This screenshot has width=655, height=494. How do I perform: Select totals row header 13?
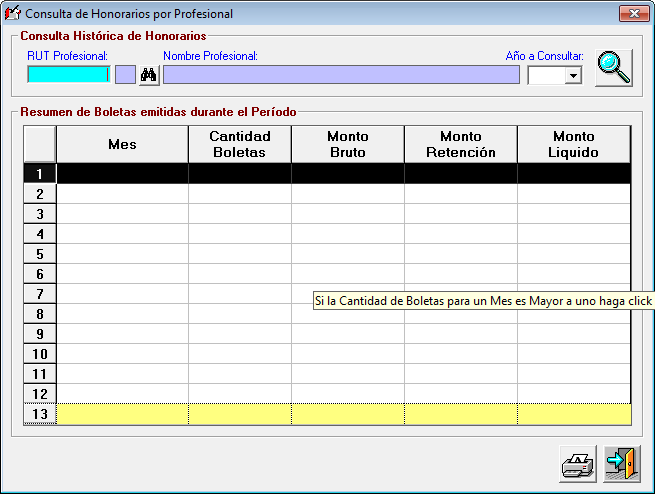click(40, 414)
